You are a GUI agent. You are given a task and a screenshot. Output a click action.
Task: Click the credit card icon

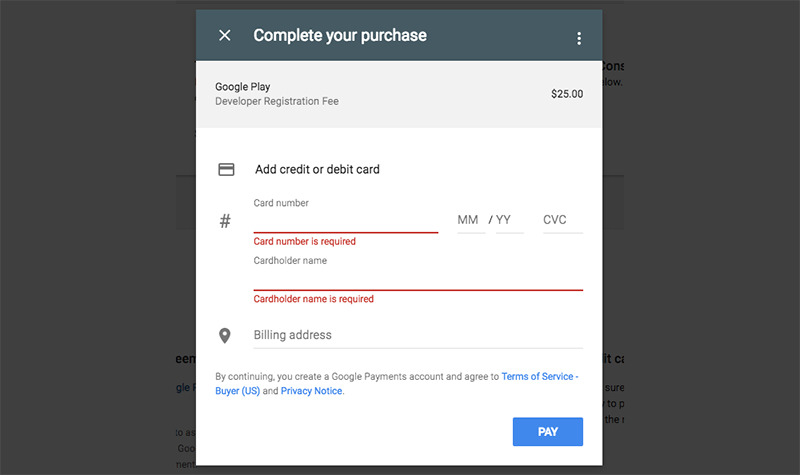click(226, 169)
